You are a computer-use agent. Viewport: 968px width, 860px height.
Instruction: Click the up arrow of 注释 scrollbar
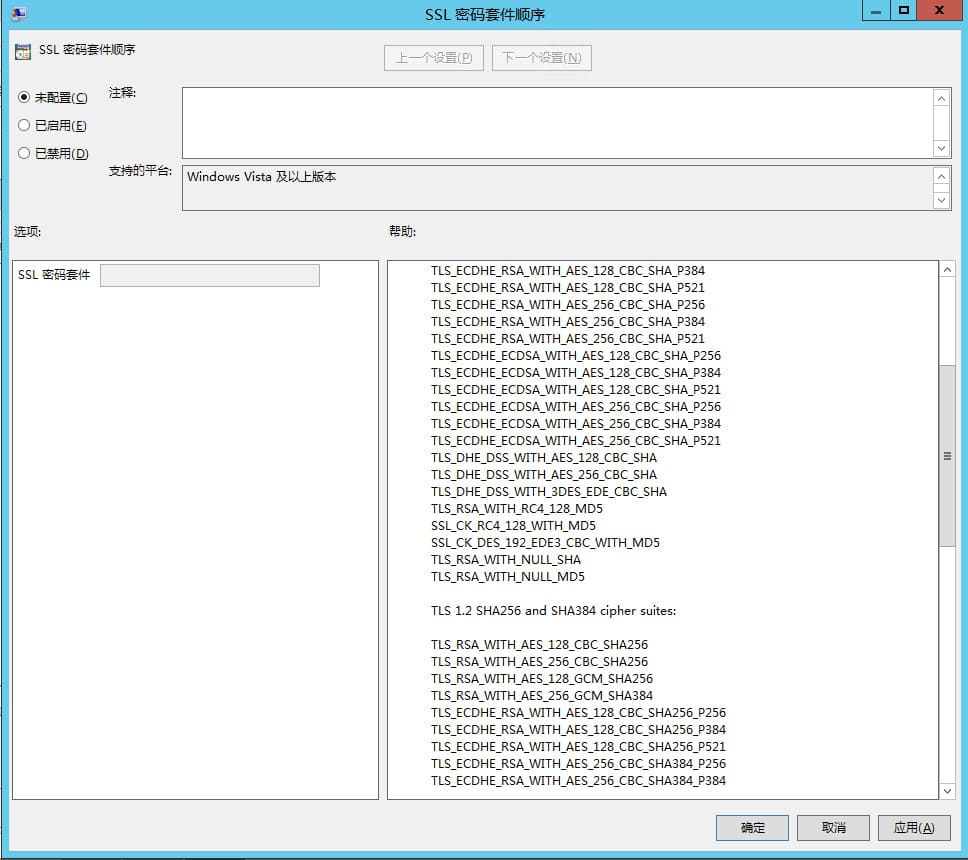coord(941,99)
